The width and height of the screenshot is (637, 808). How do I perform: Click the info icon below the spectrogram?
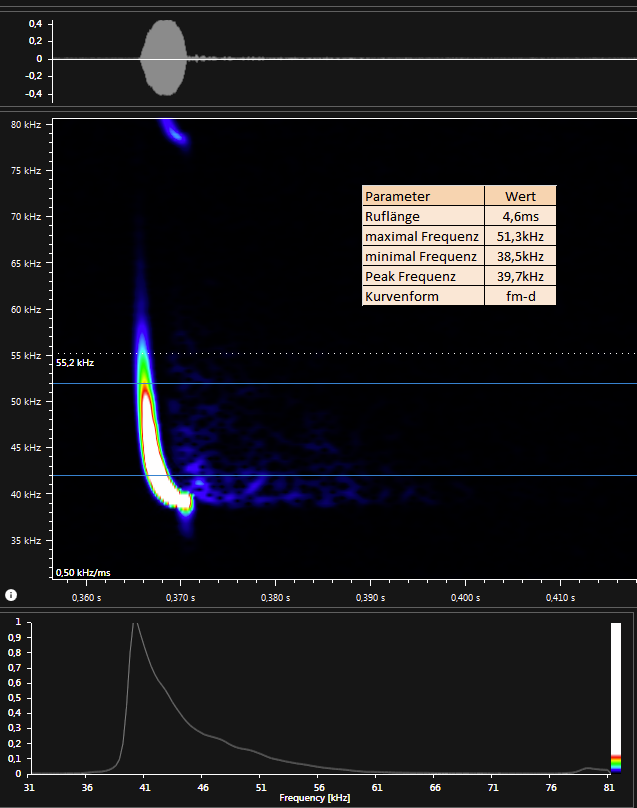coord(10,595)
